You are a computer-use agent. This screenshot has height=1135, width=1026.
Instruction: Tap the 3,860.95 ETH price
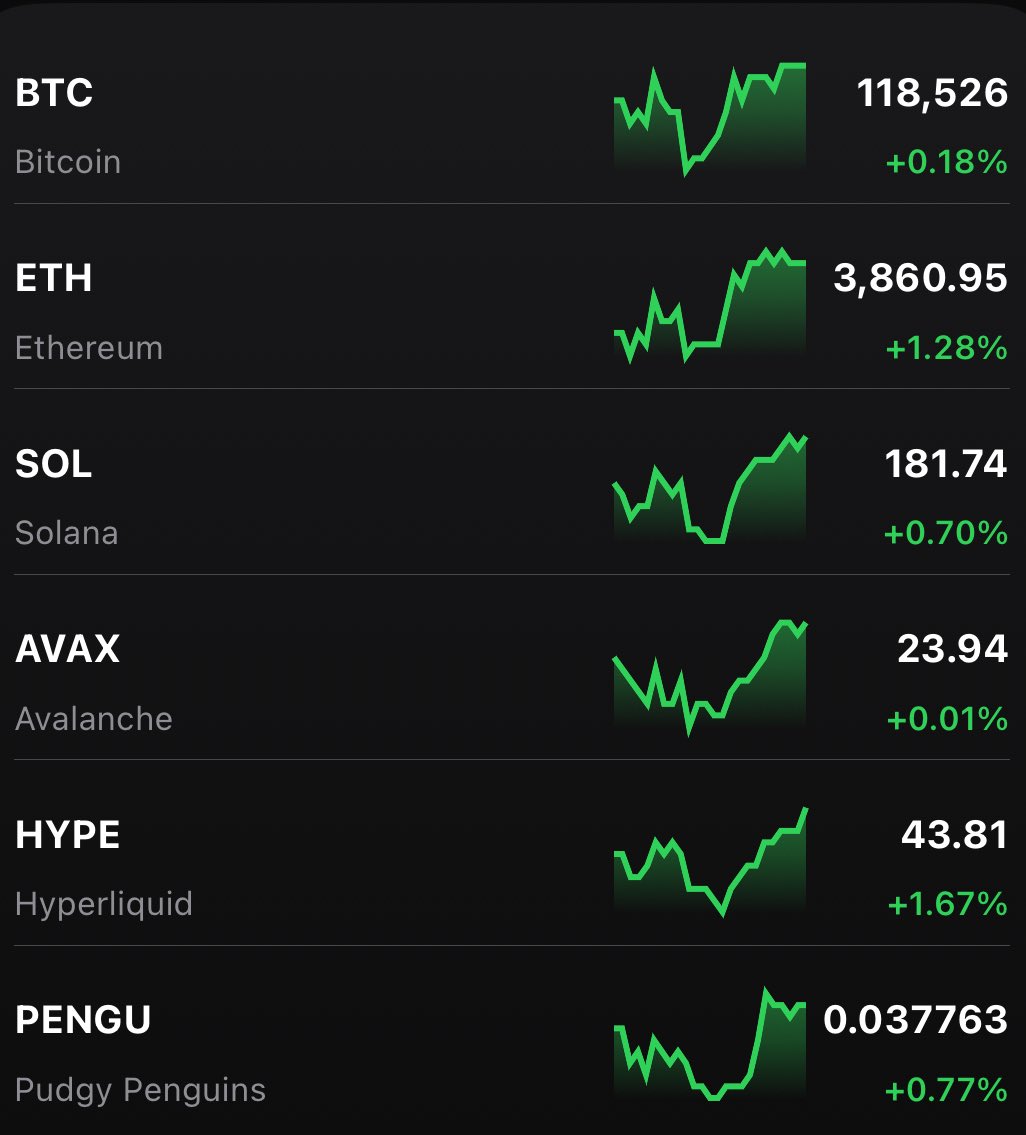(920, 278)
